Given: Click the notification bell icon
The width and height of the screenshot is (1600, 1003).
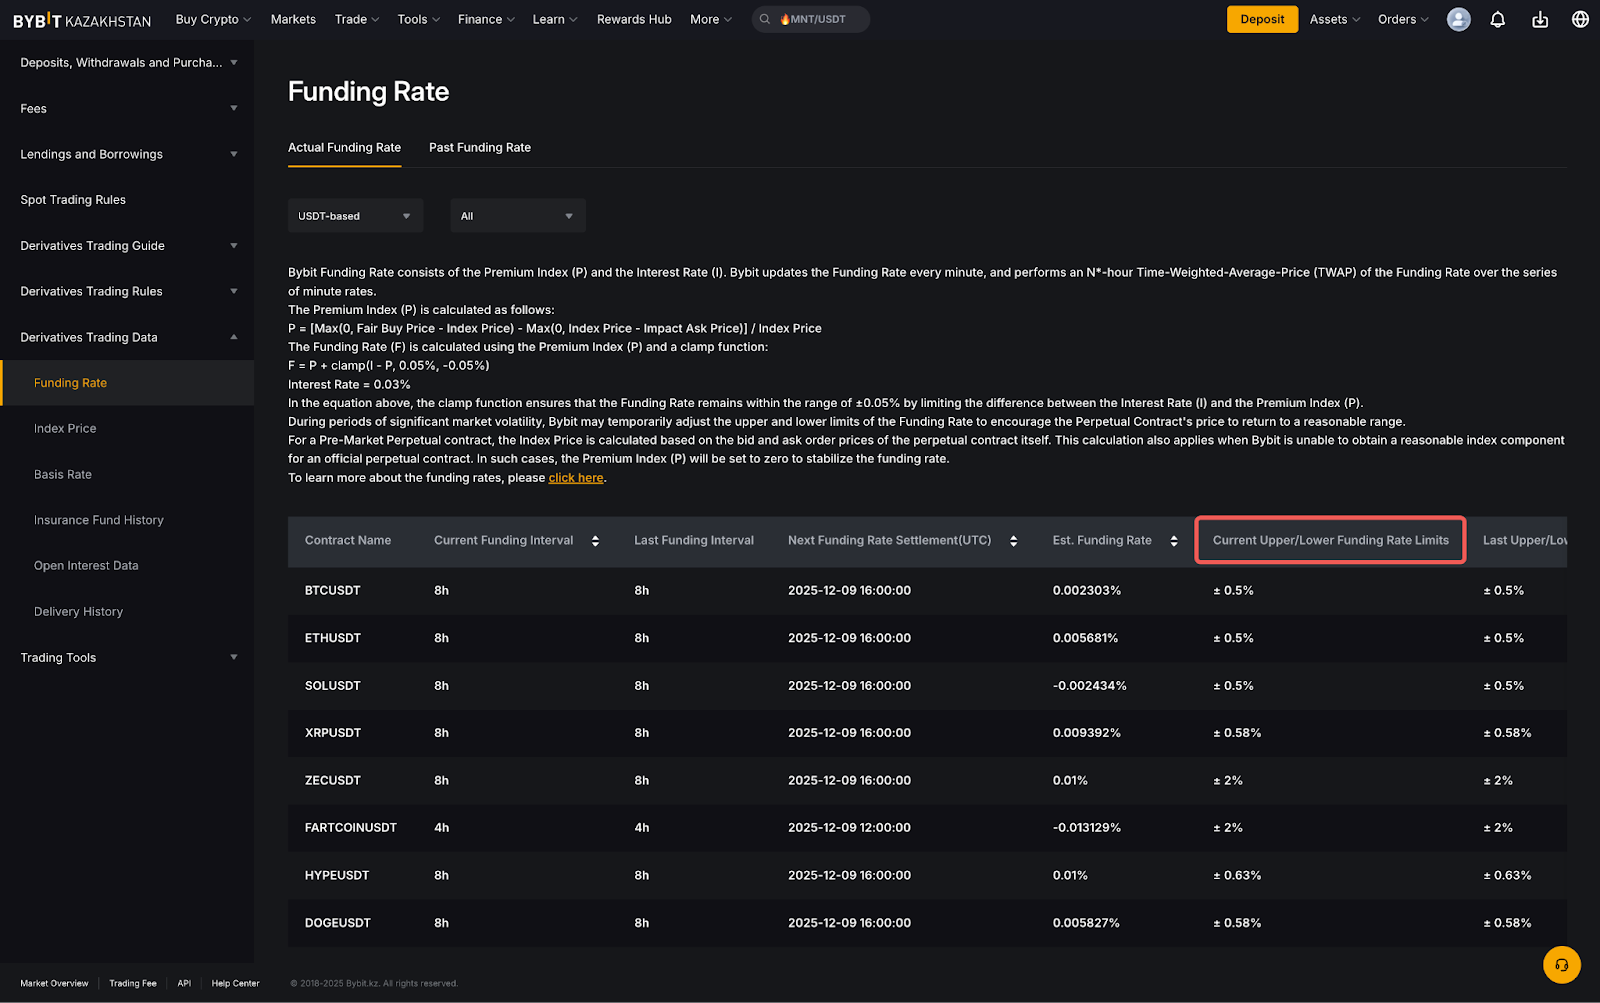Looking at the screenshot, I should pos(1497,19).
